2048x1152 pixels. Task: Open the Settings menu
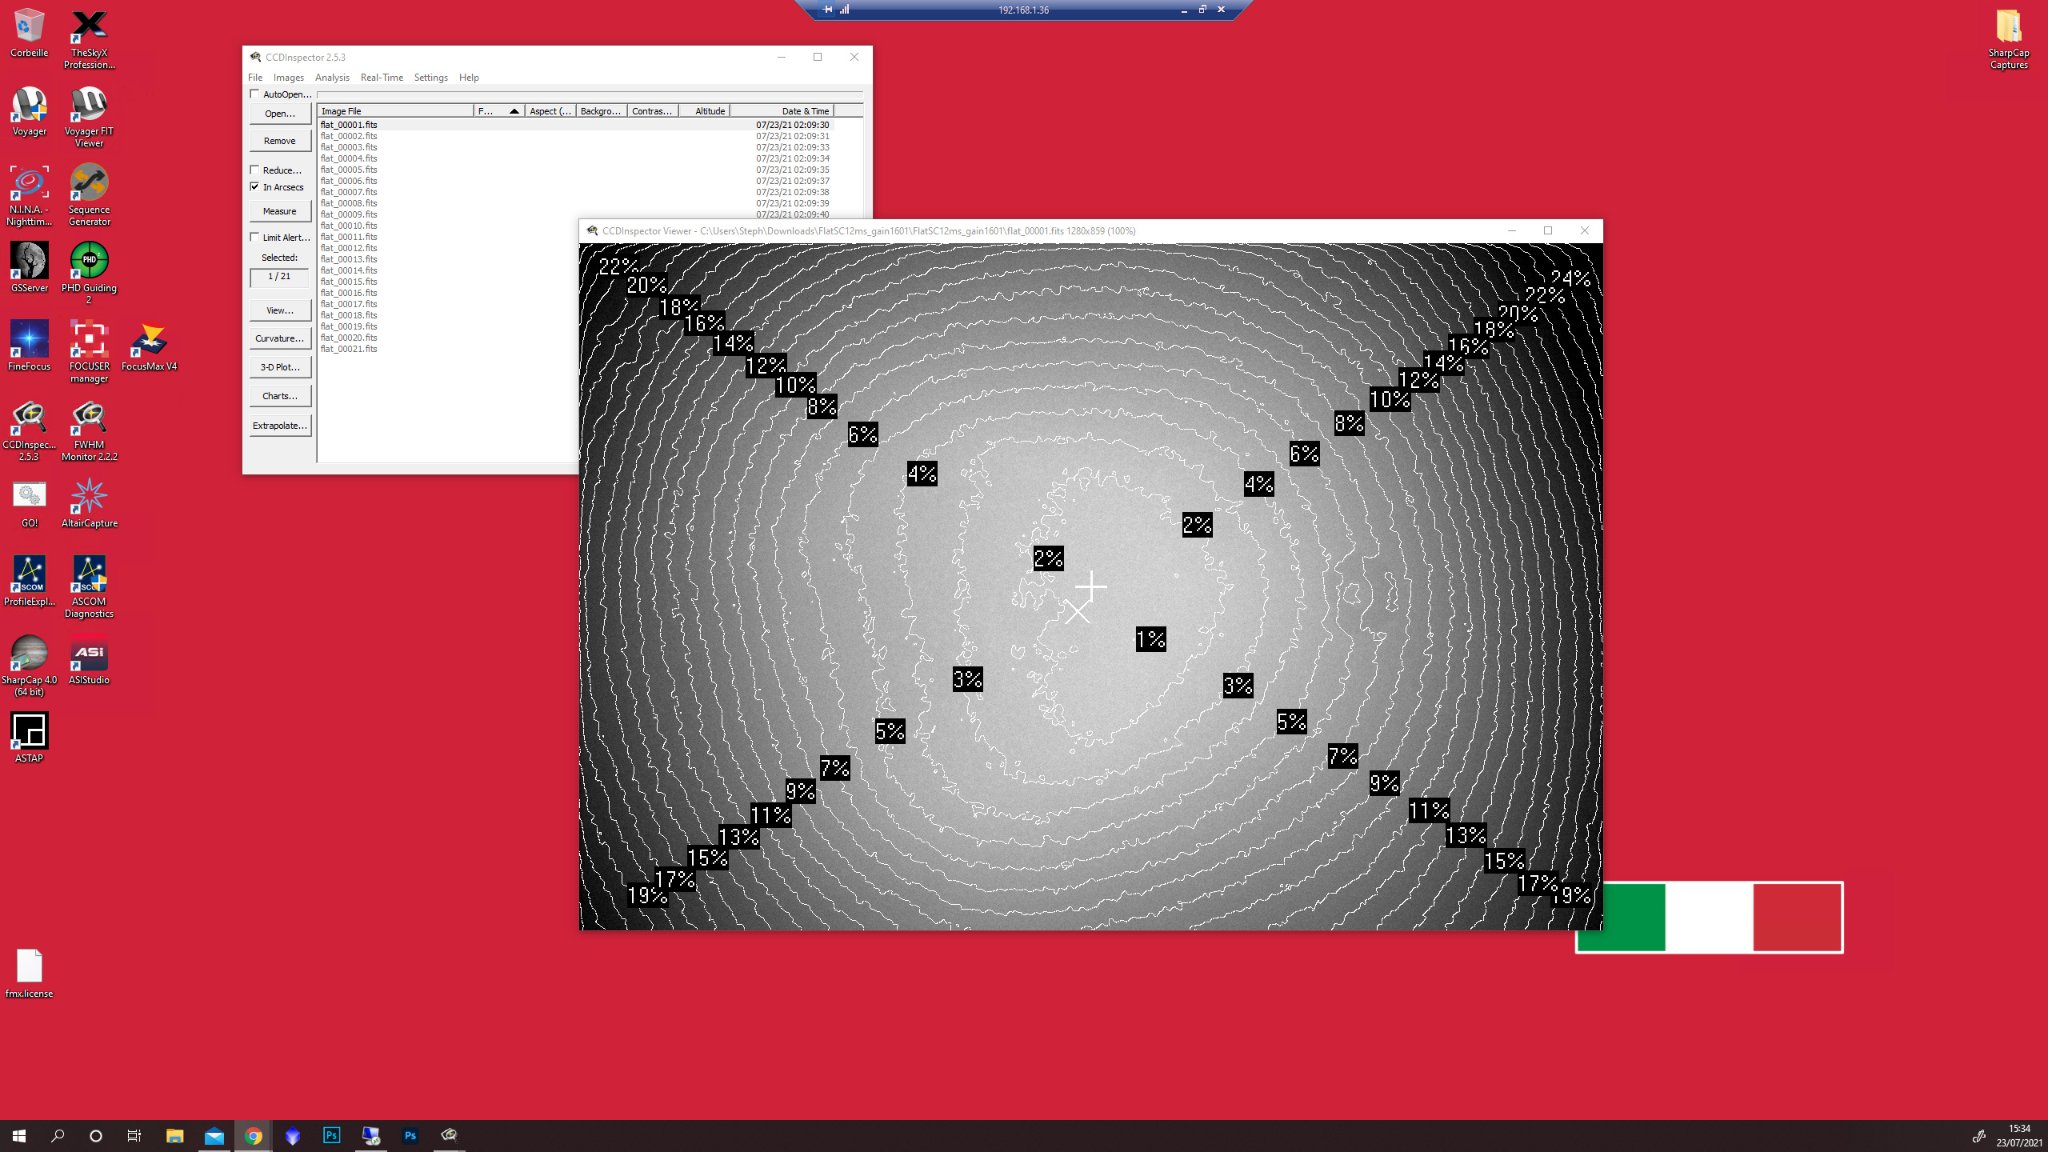[x=431, y=77]
